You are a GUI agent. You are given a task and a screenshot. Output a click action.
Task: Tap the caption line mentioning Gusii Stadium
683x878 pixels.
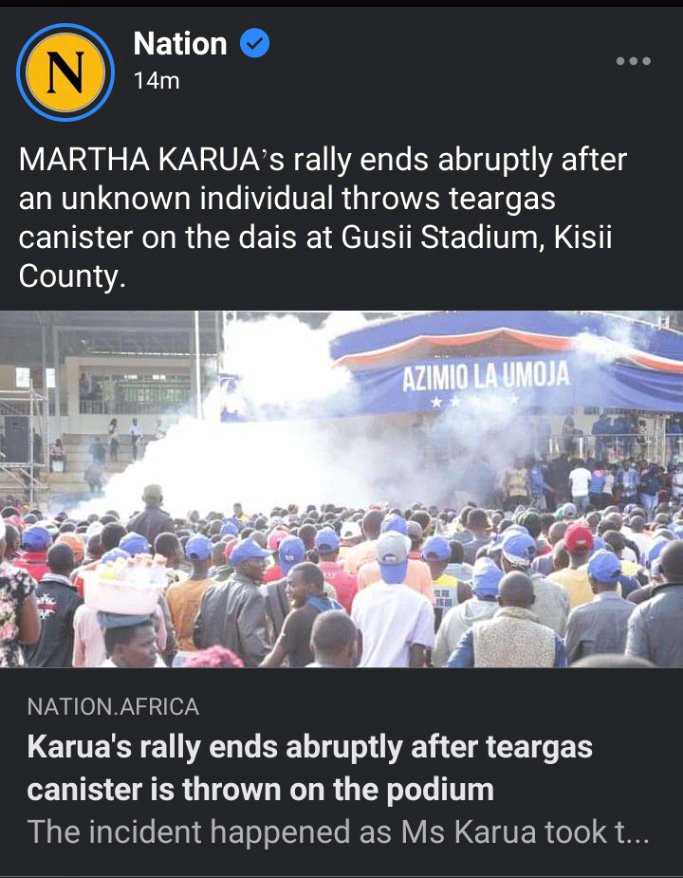click(315, 237)
